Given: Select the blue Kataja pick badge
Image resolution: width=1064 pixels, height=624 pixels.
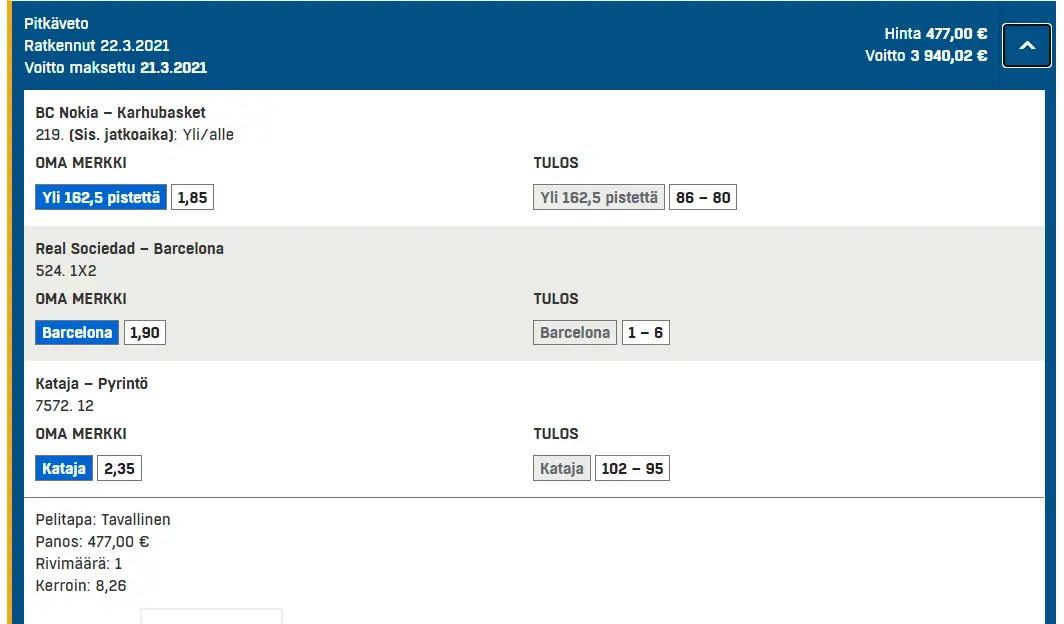Looking at the screenshot, I should [x=64, y=468].
